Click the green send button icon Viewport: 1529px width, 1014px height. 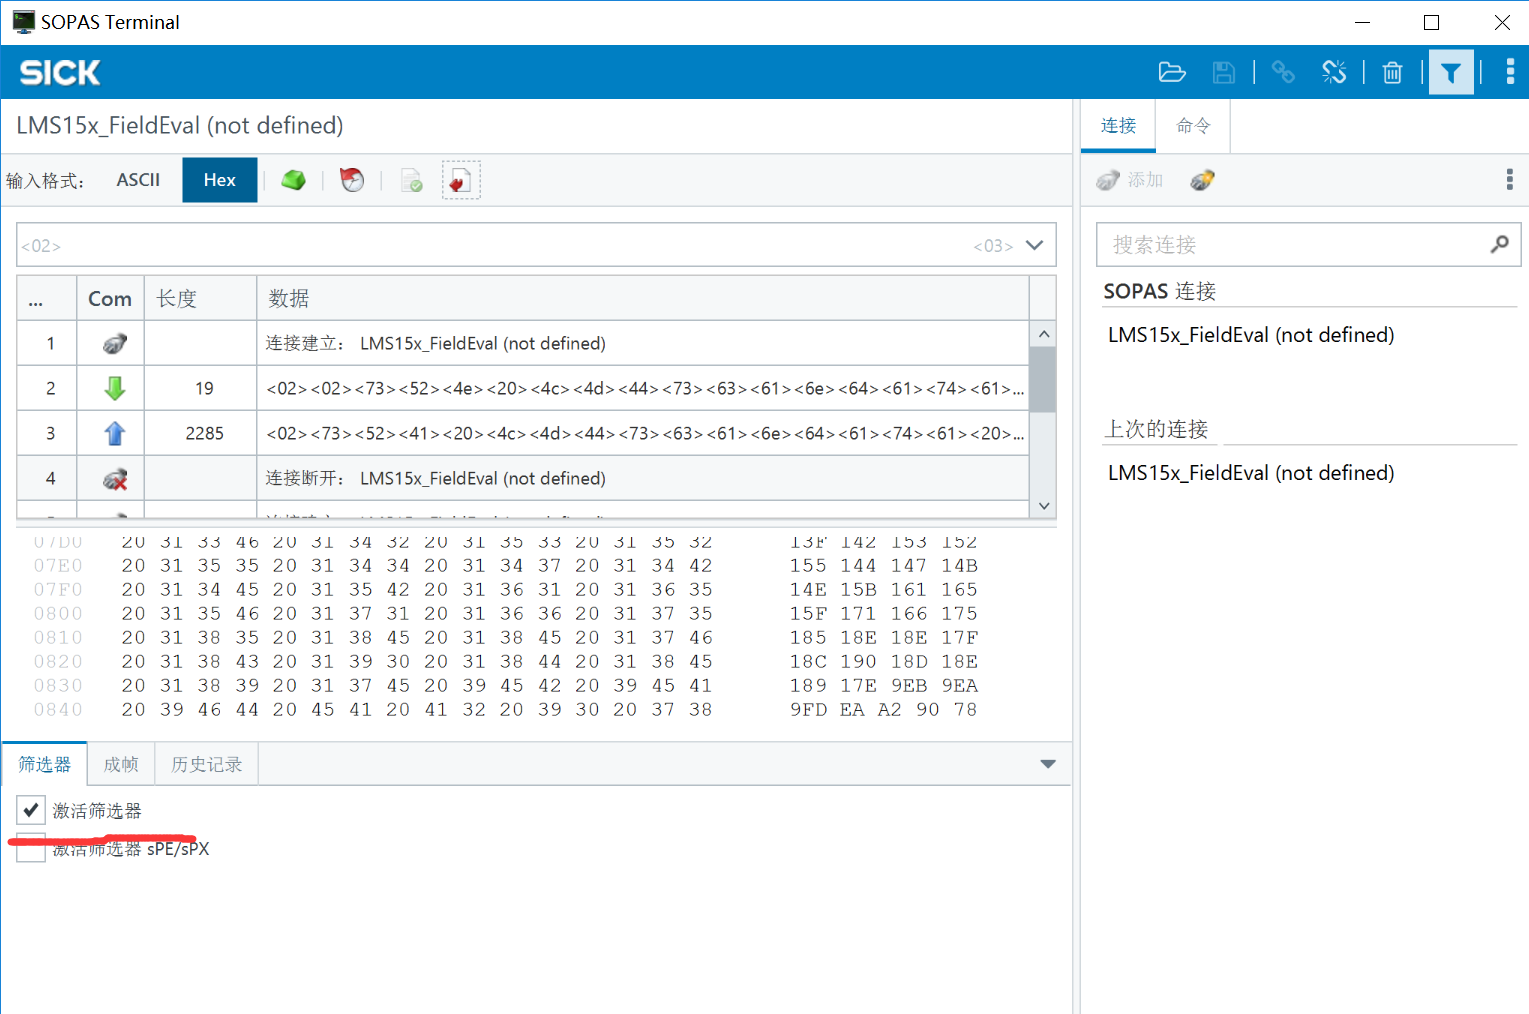click(x=293, y=180)
